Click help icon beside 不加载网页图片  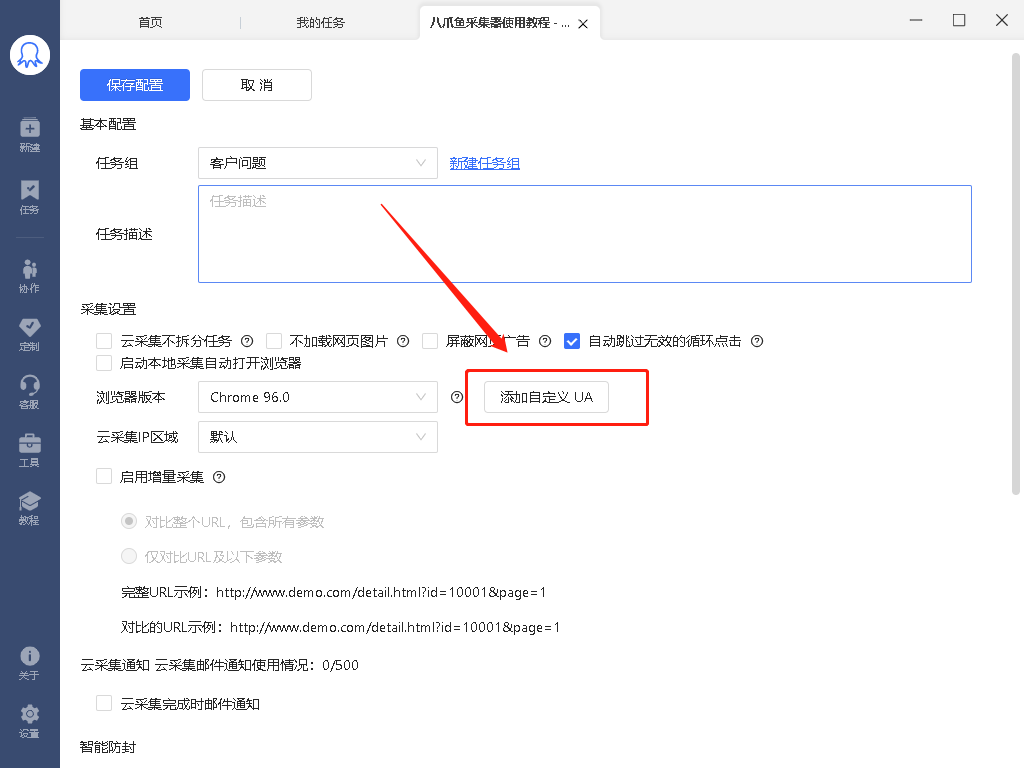point(403,341)
